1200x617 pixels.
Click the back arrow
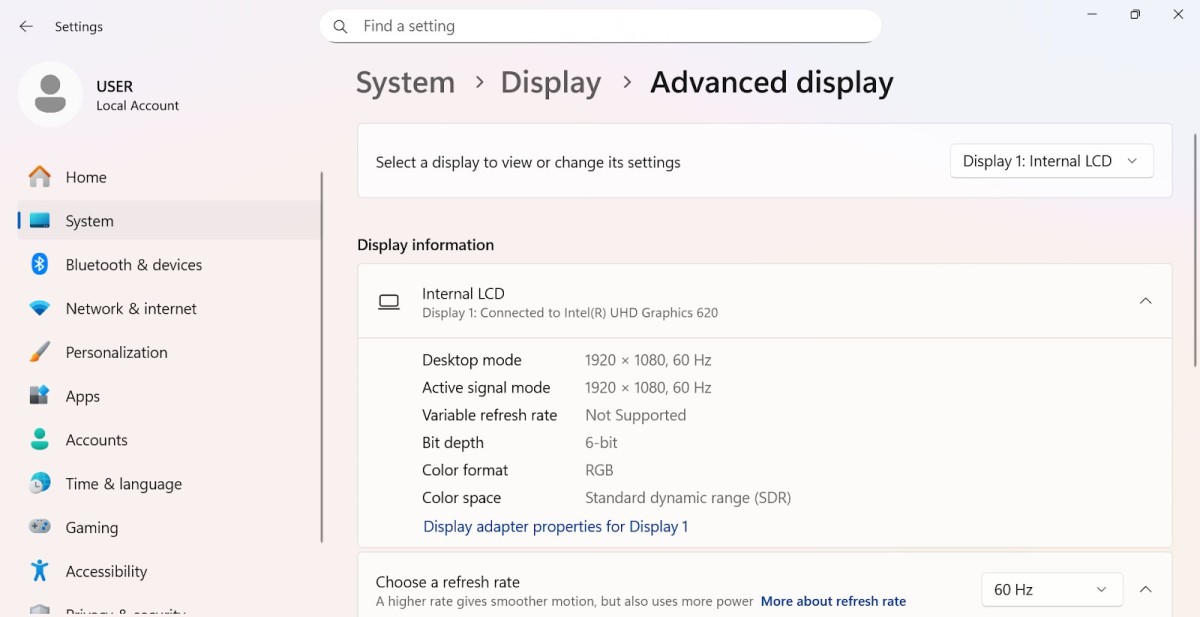pyautogui.click(x=26, y=27)
